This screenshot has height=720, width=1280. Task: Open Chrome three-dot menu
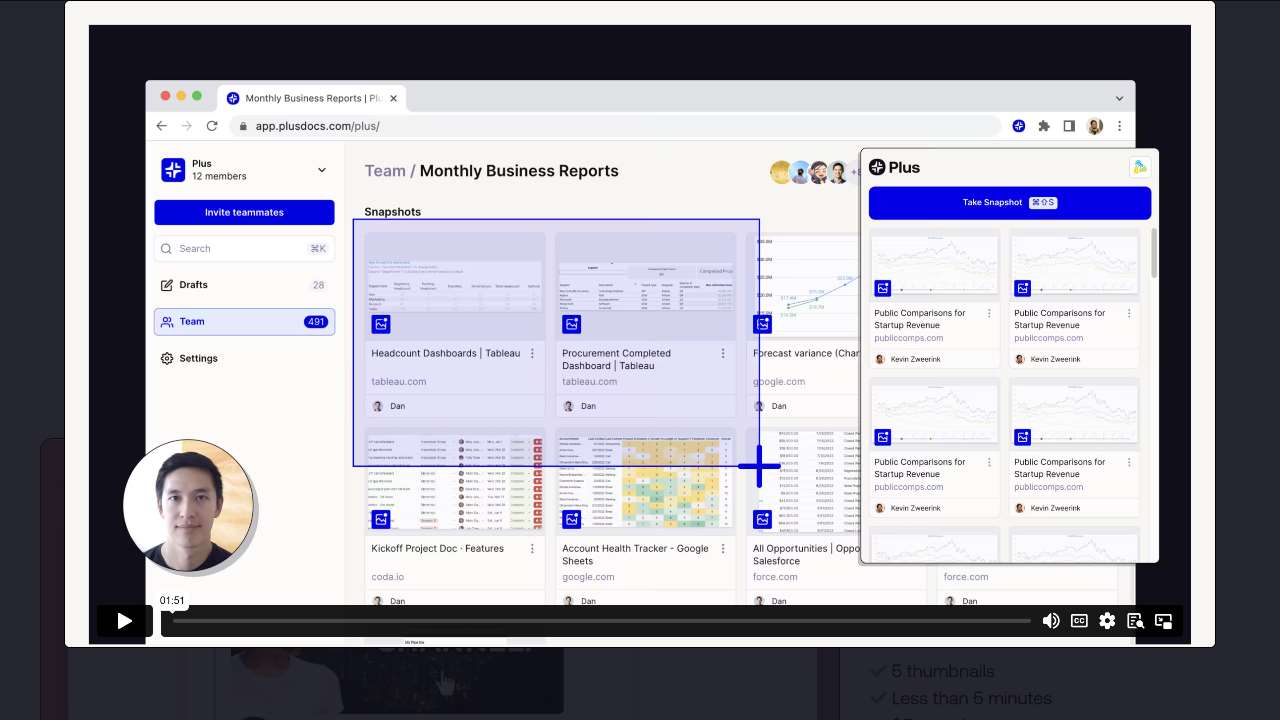1120,126
